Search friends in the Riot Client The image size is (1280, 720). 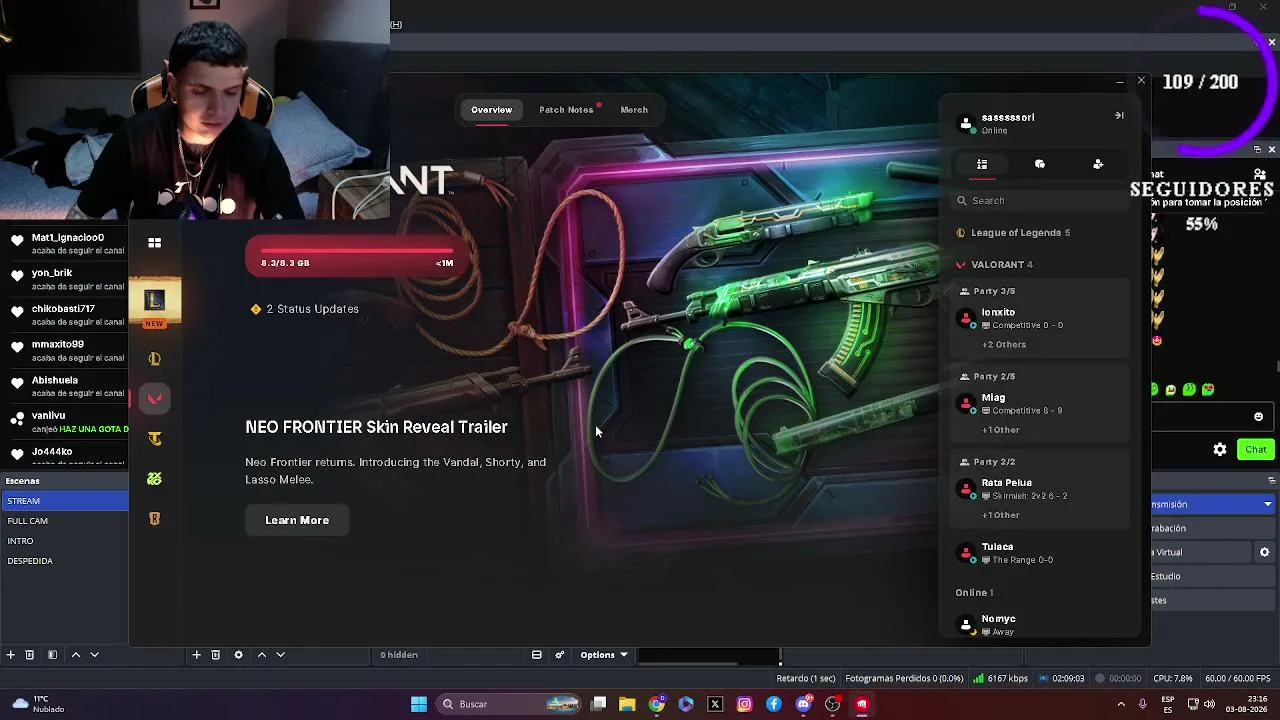point(1040,201)
